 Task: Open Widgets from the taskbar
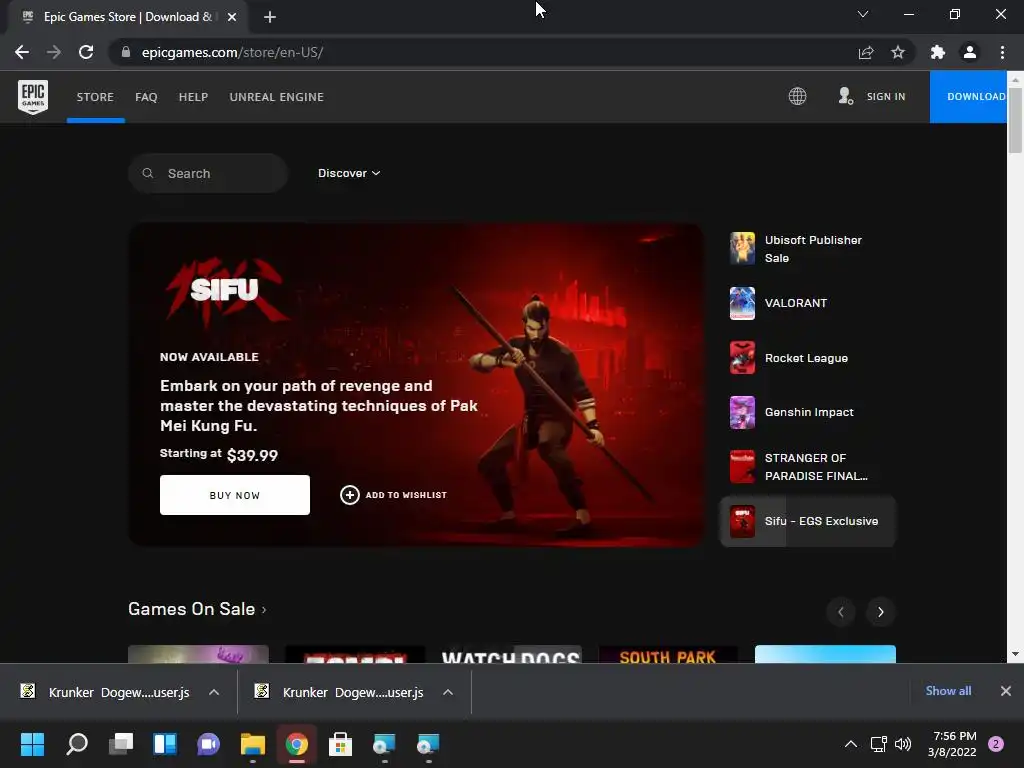click(165, 744)
